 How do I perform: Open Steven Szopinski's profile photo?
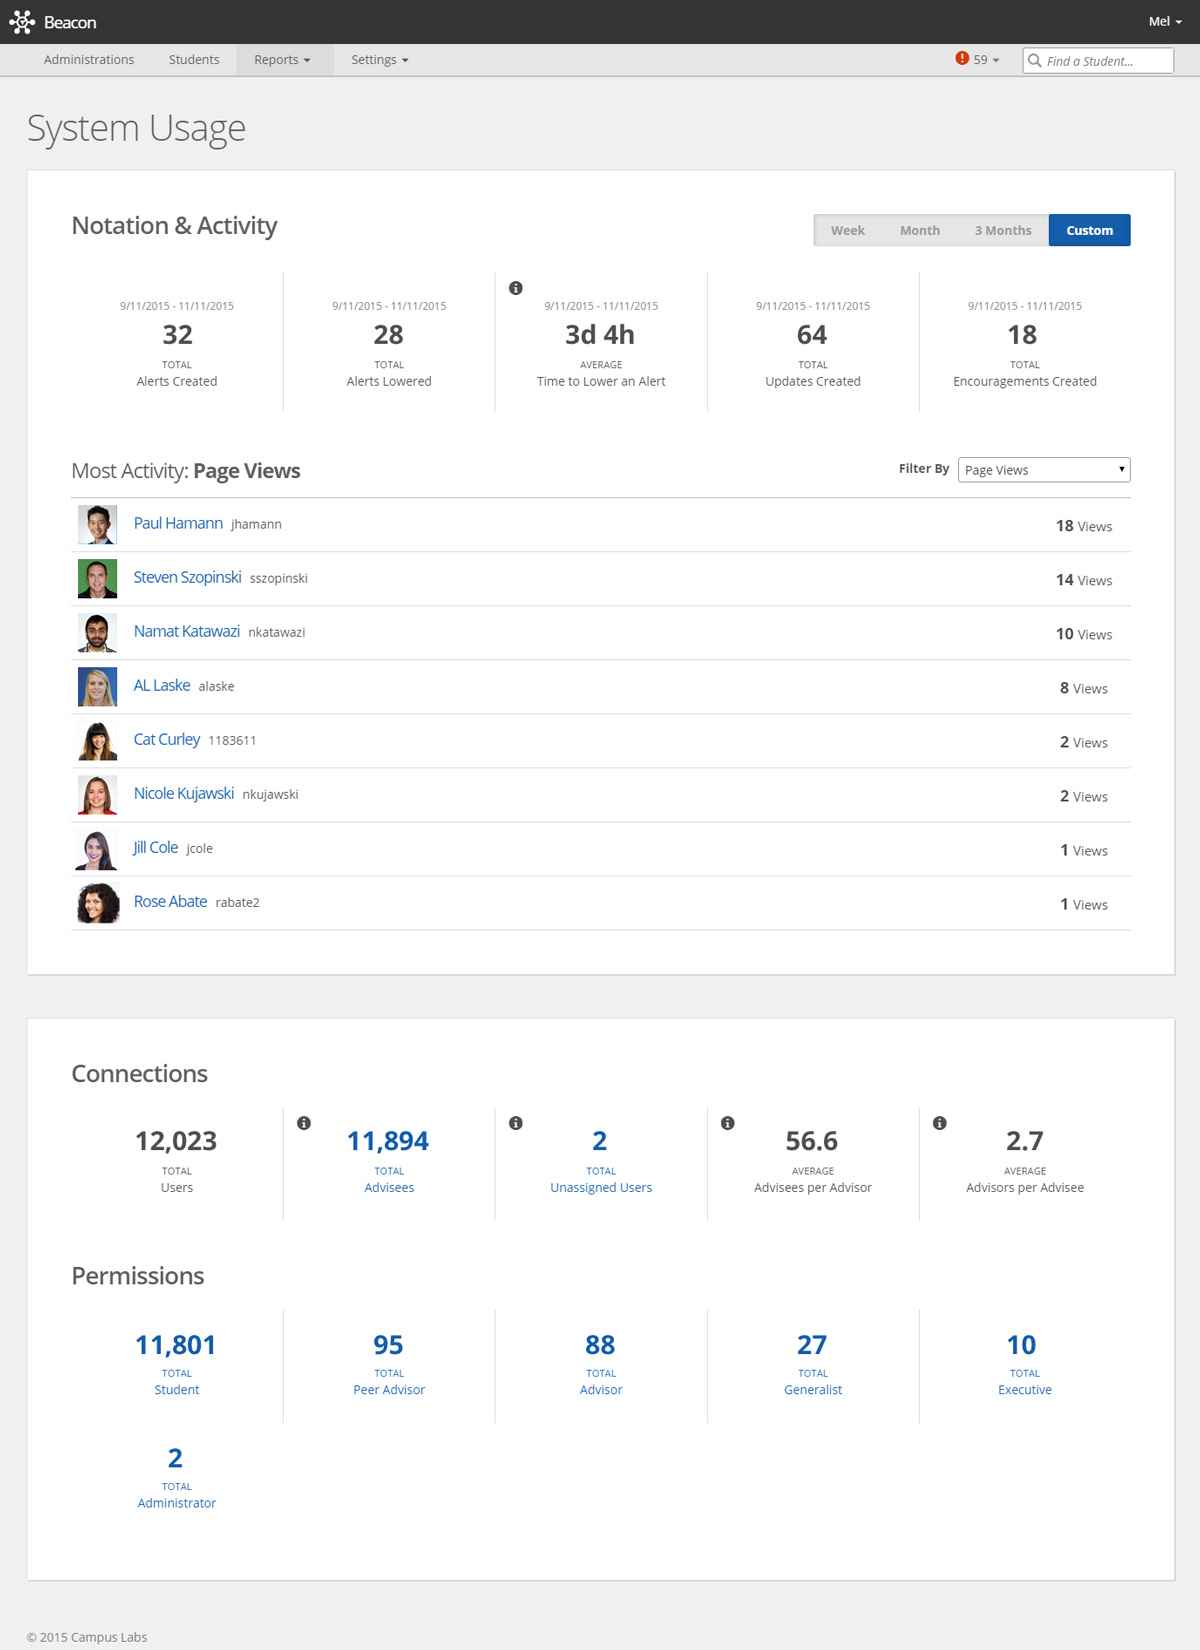pos(98,579)
